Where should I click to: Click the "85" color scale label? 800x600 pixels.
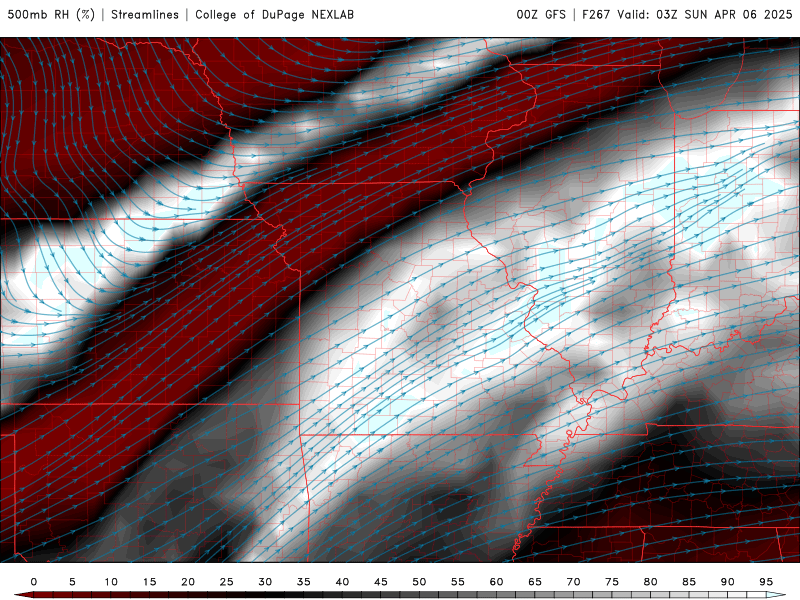(689, 582)
